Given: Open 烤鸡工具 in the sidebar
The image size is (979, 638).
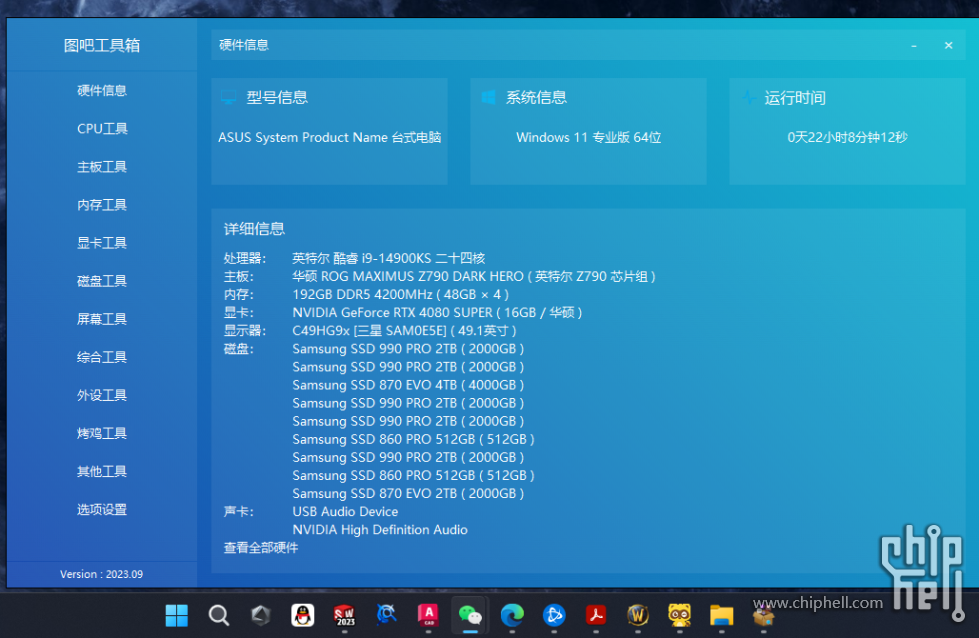Looking at the screenshot, I should (x=102, y=433).
